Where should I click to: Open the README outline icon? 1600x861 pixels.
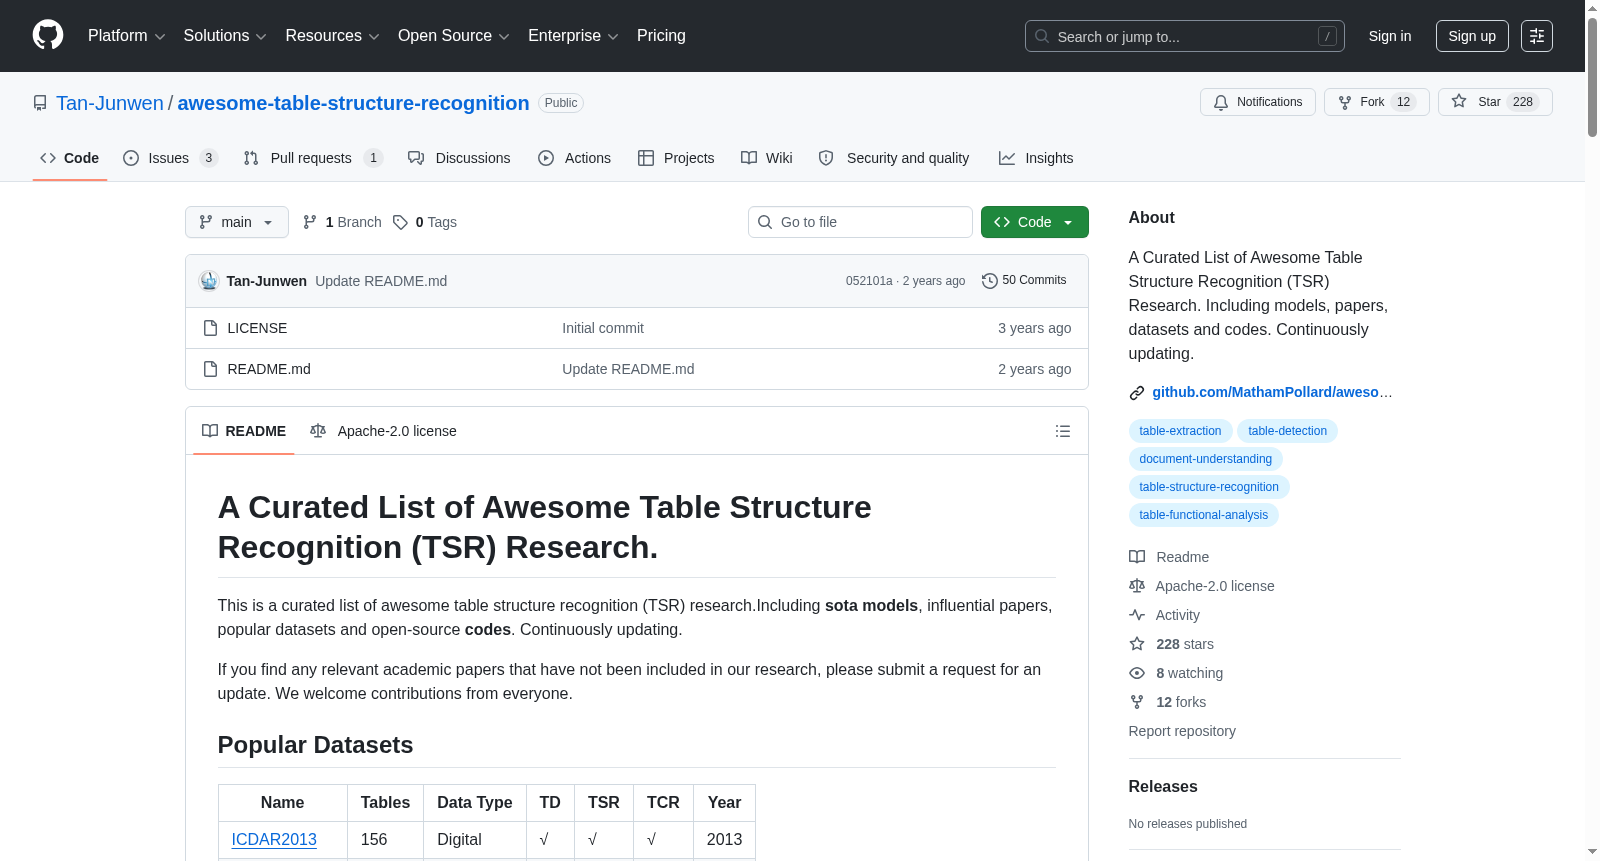[1063, 431]
